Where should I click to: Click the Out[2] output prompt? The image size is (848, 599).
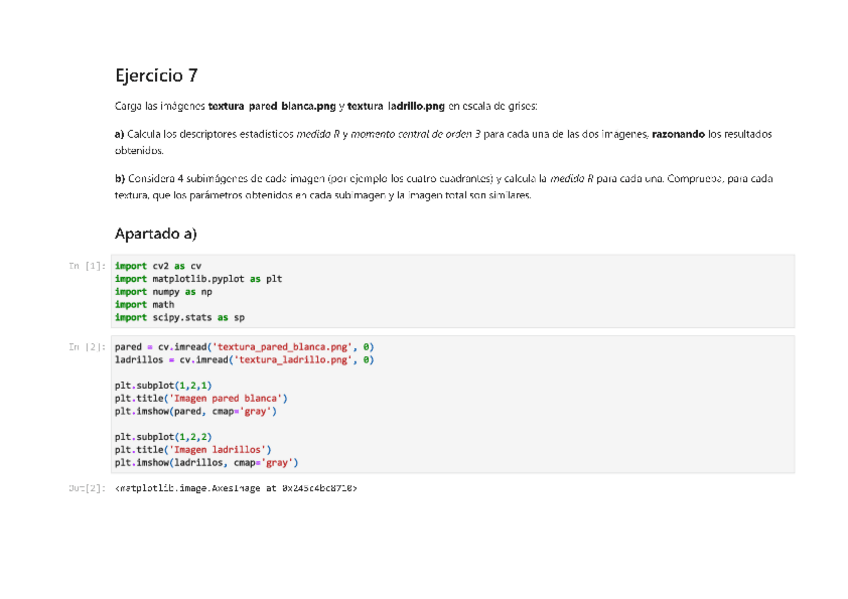tap(87, 488)
